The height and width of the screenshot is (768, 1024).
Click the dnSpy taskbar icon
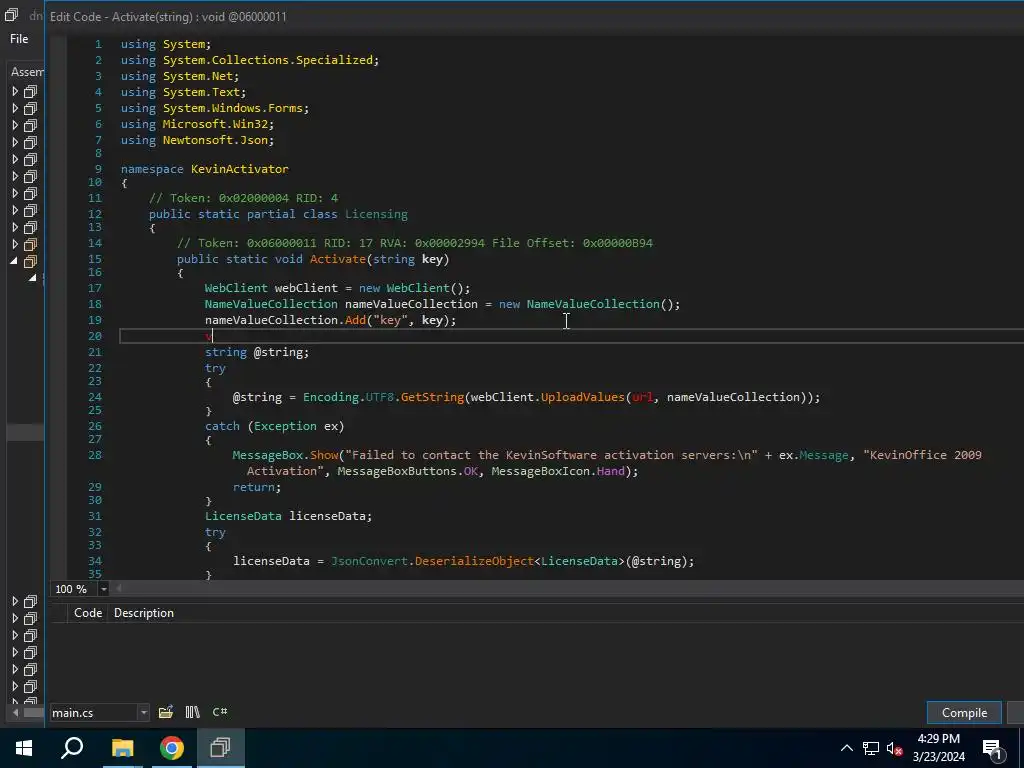point(220,748)
